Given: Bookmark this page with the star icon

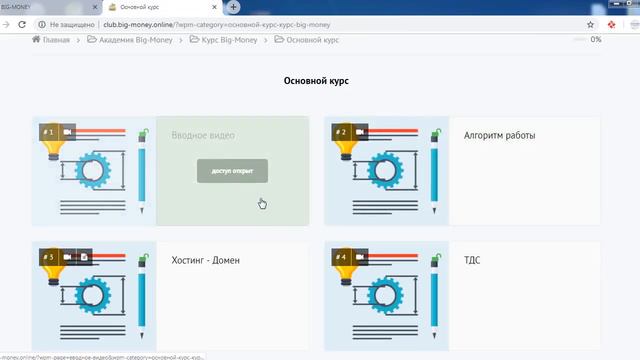Looking at the screenshot, I should (590, 24).
